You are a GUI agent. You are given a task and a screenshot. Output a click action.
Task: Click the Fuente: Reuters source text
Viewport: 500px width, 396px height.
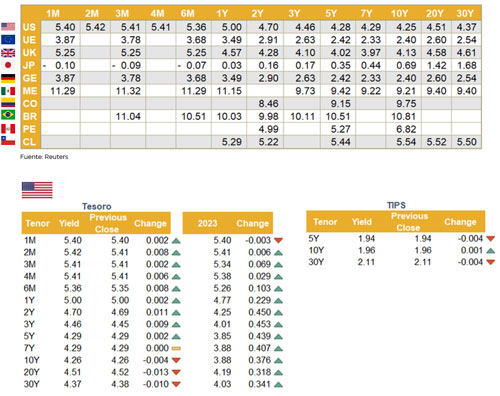point(44,157)
